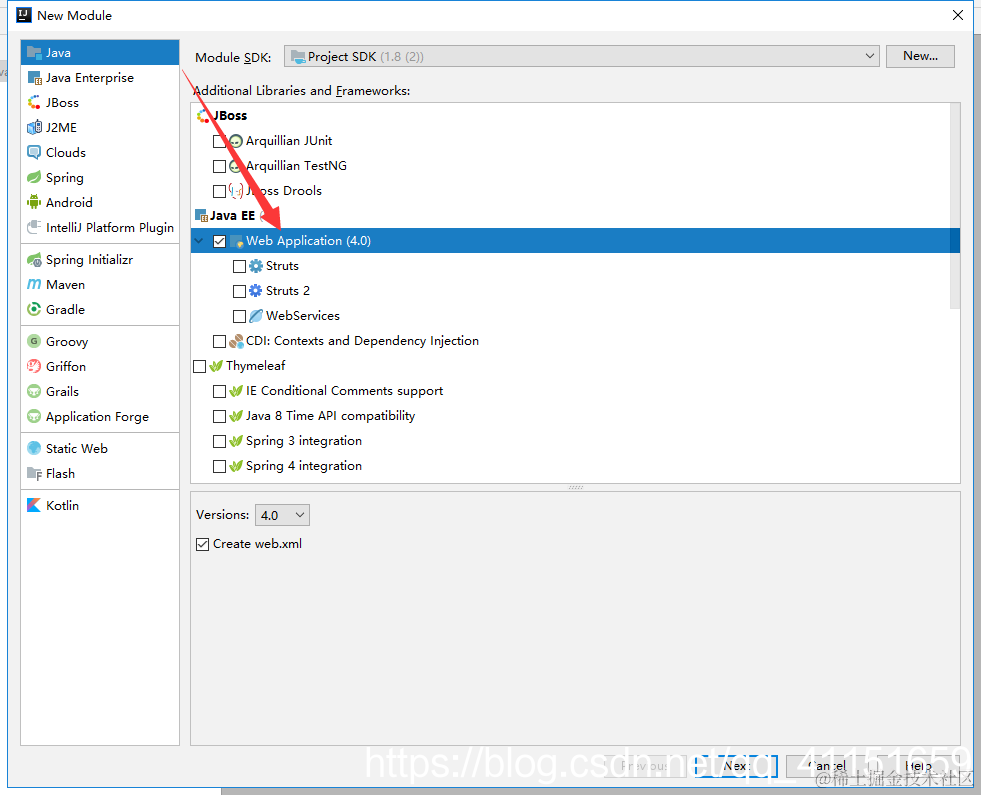Click the Gradle module icon
The image size is (981, 795).
(x=34, y=310)
